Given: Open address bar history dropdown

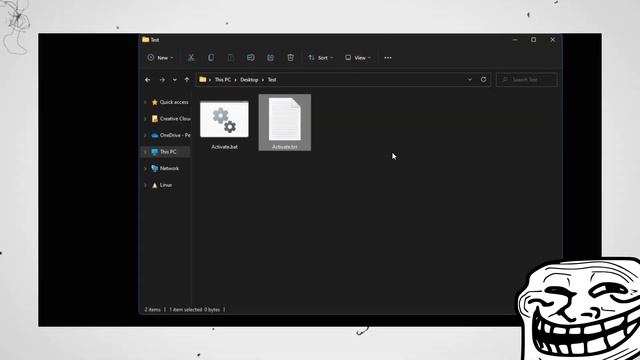Looking at the screenshot, I should [469, 80].
